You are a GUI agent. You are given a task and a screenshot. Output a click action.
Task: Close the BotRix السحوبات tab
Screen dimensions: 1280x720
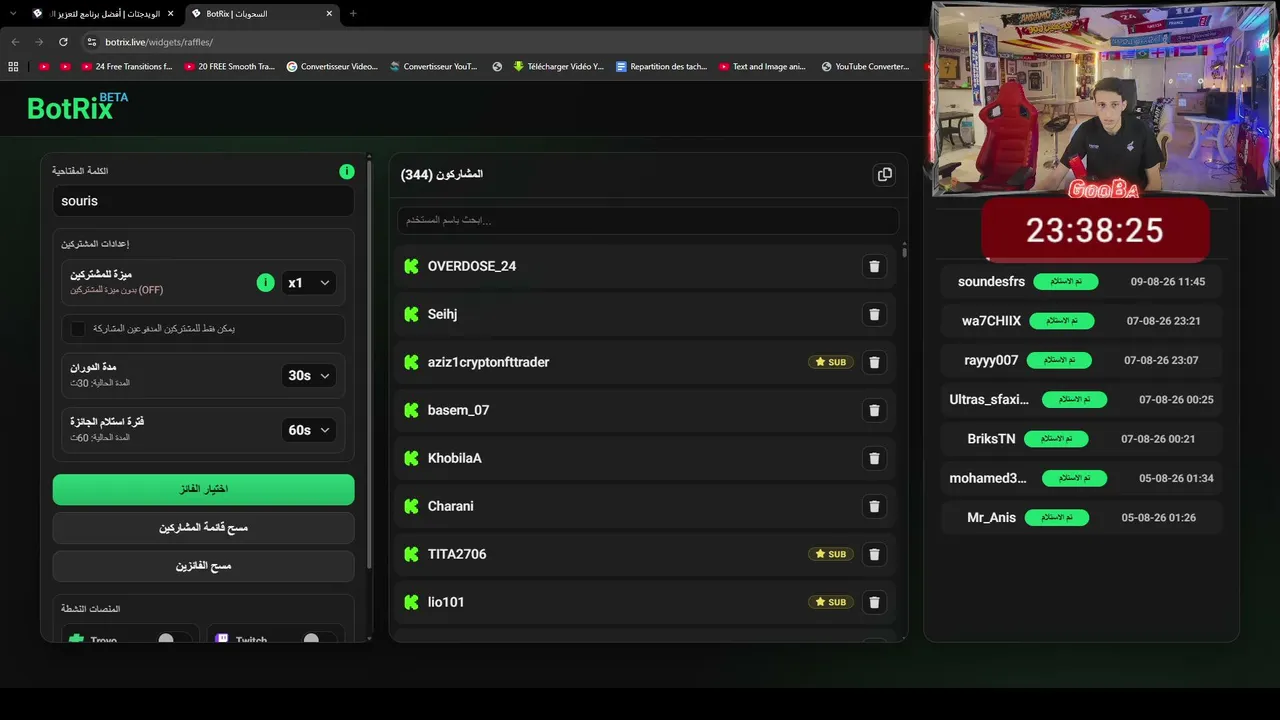(x=328, y=14)
